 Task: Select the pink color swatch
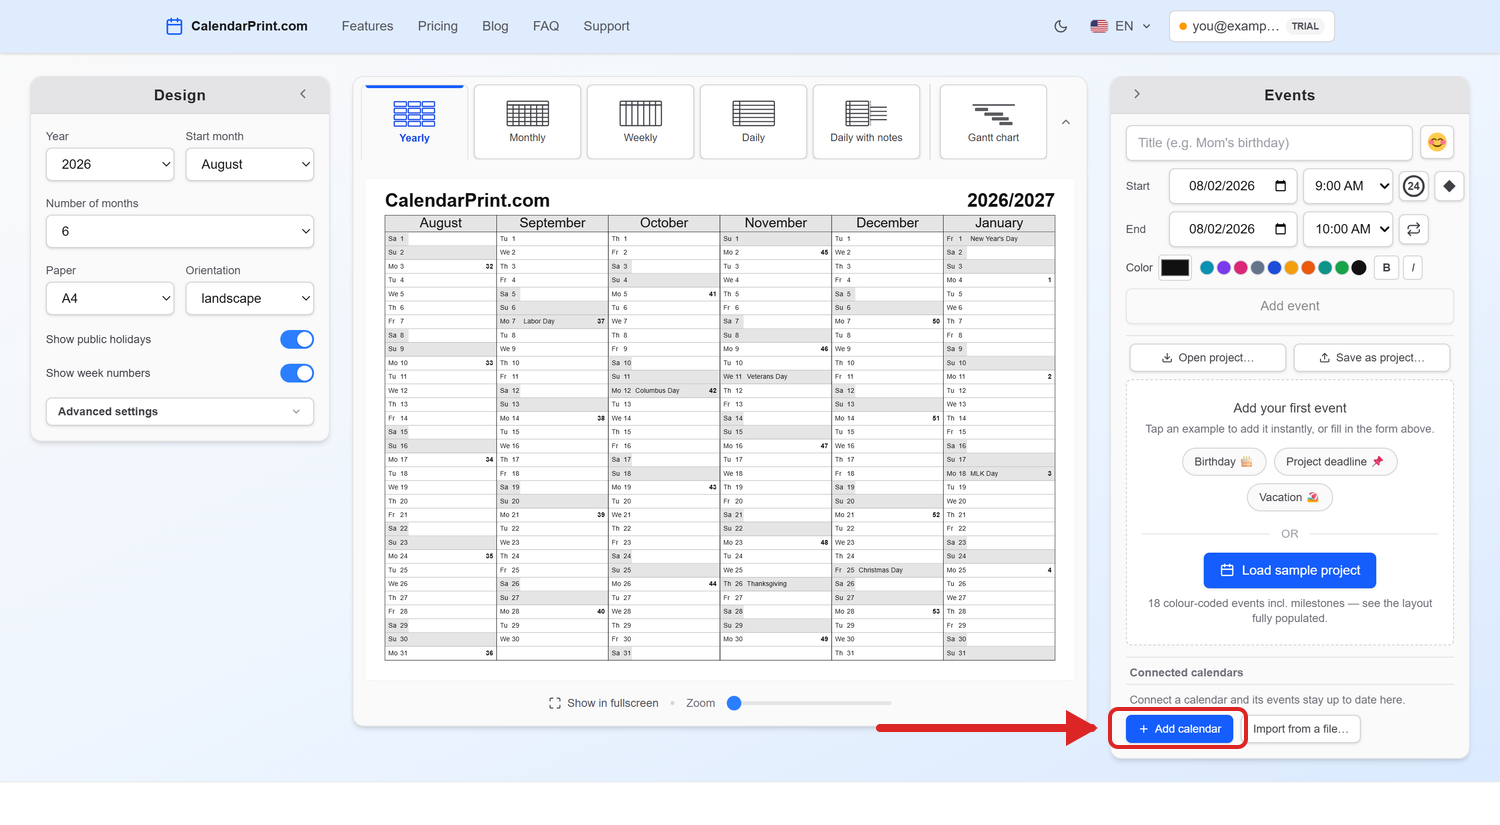1241,267
